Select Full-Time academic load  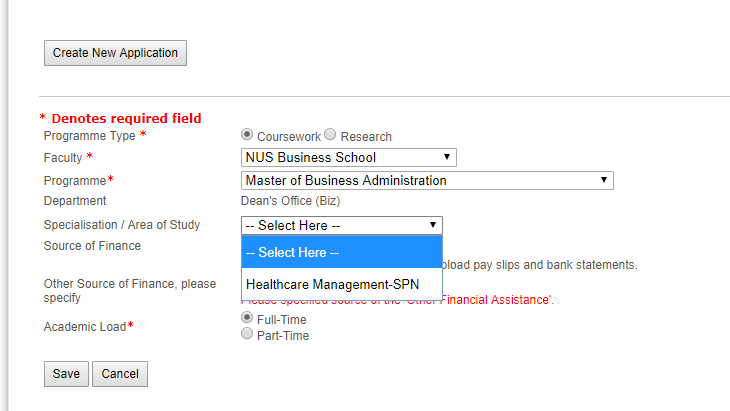coord(247,317)
